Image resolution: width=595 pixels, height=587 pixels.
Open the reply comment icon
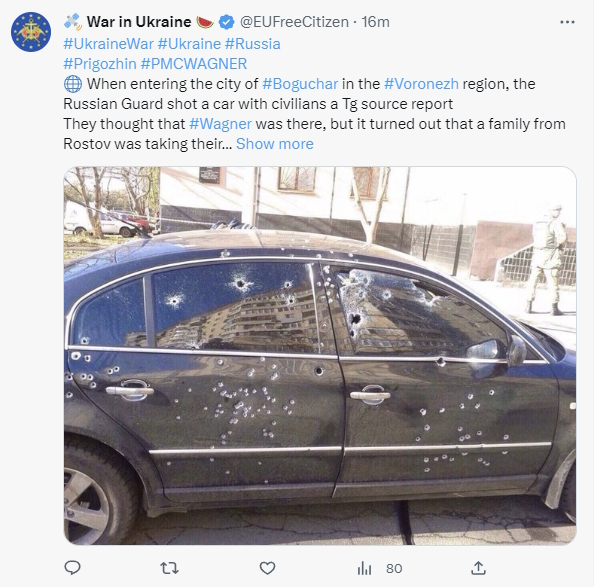tap(72, 568)
